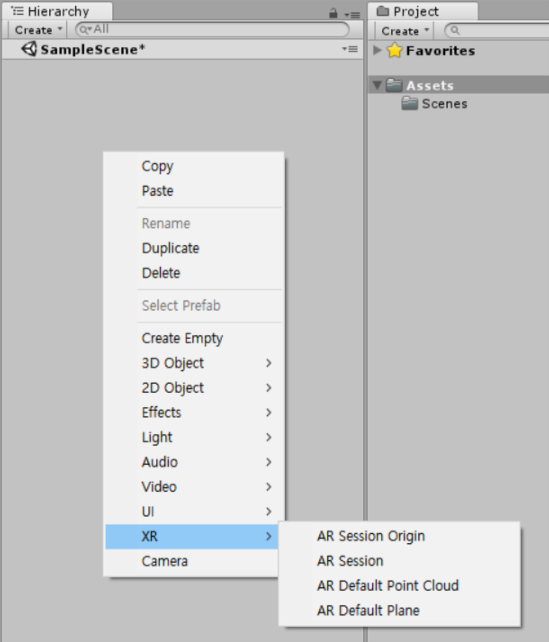Select the Scenes folder icon

coord(409,103)
